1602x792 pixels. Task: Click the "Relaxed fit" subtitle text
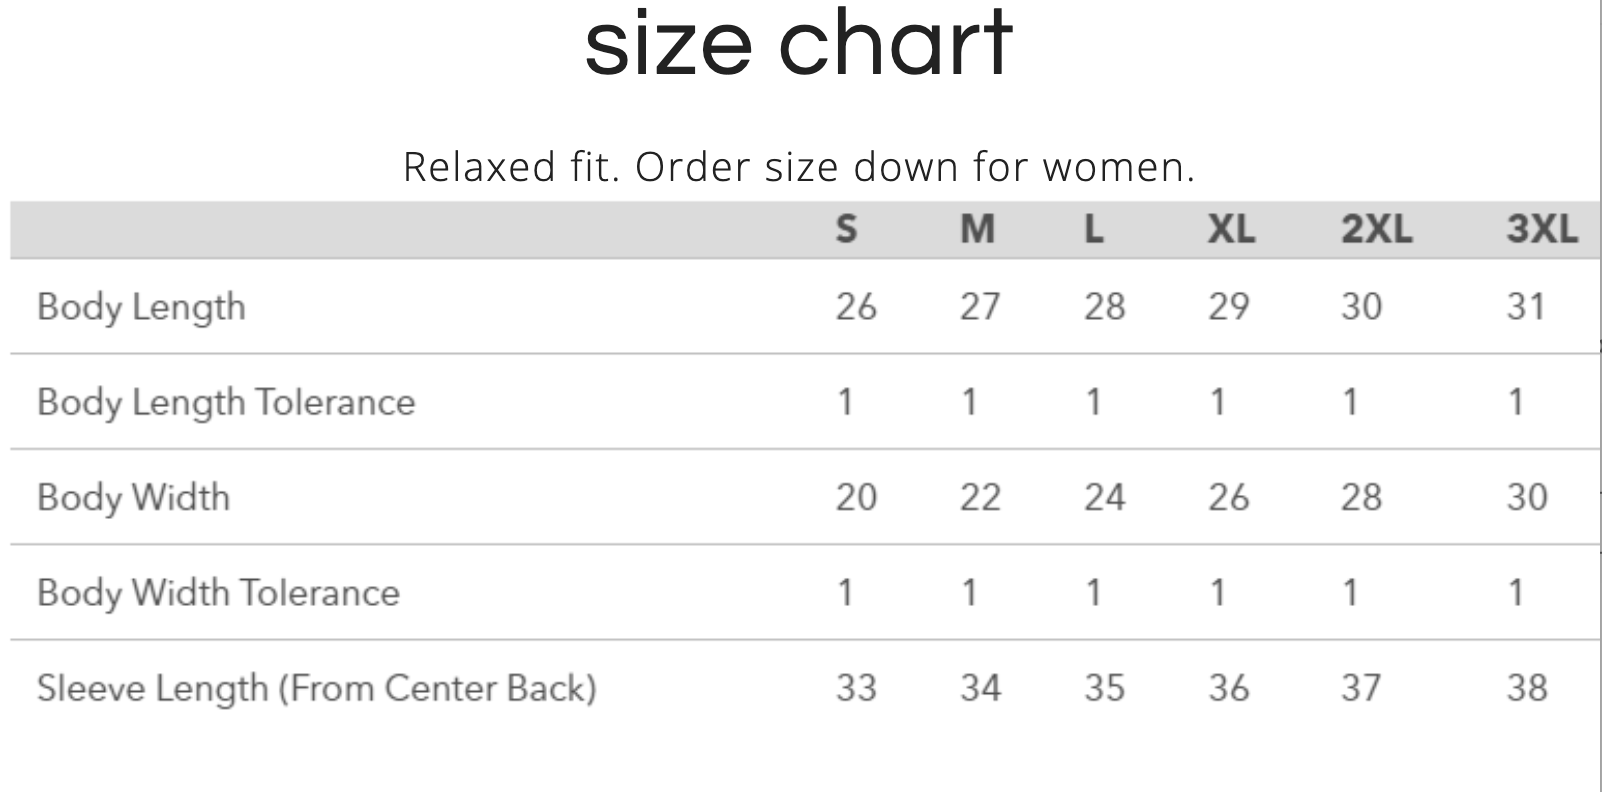pos(799,167)
